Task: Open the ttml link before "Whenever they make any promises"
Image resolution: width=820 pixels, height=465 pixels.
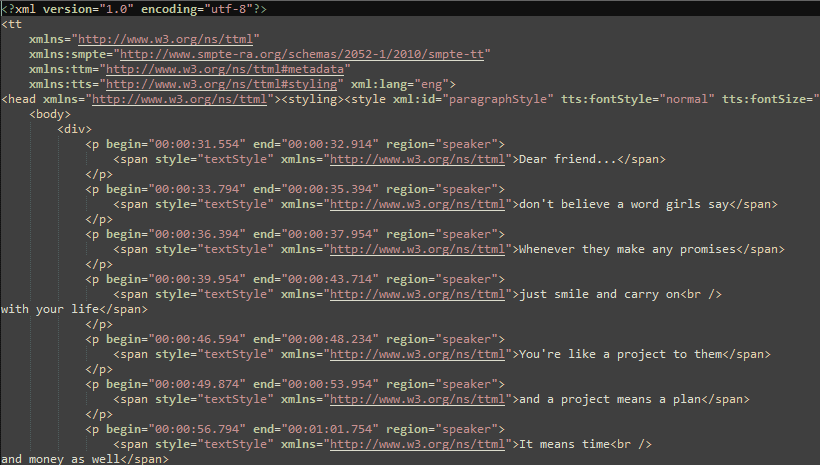Action: pyautogui.click(x=417, y=249)
